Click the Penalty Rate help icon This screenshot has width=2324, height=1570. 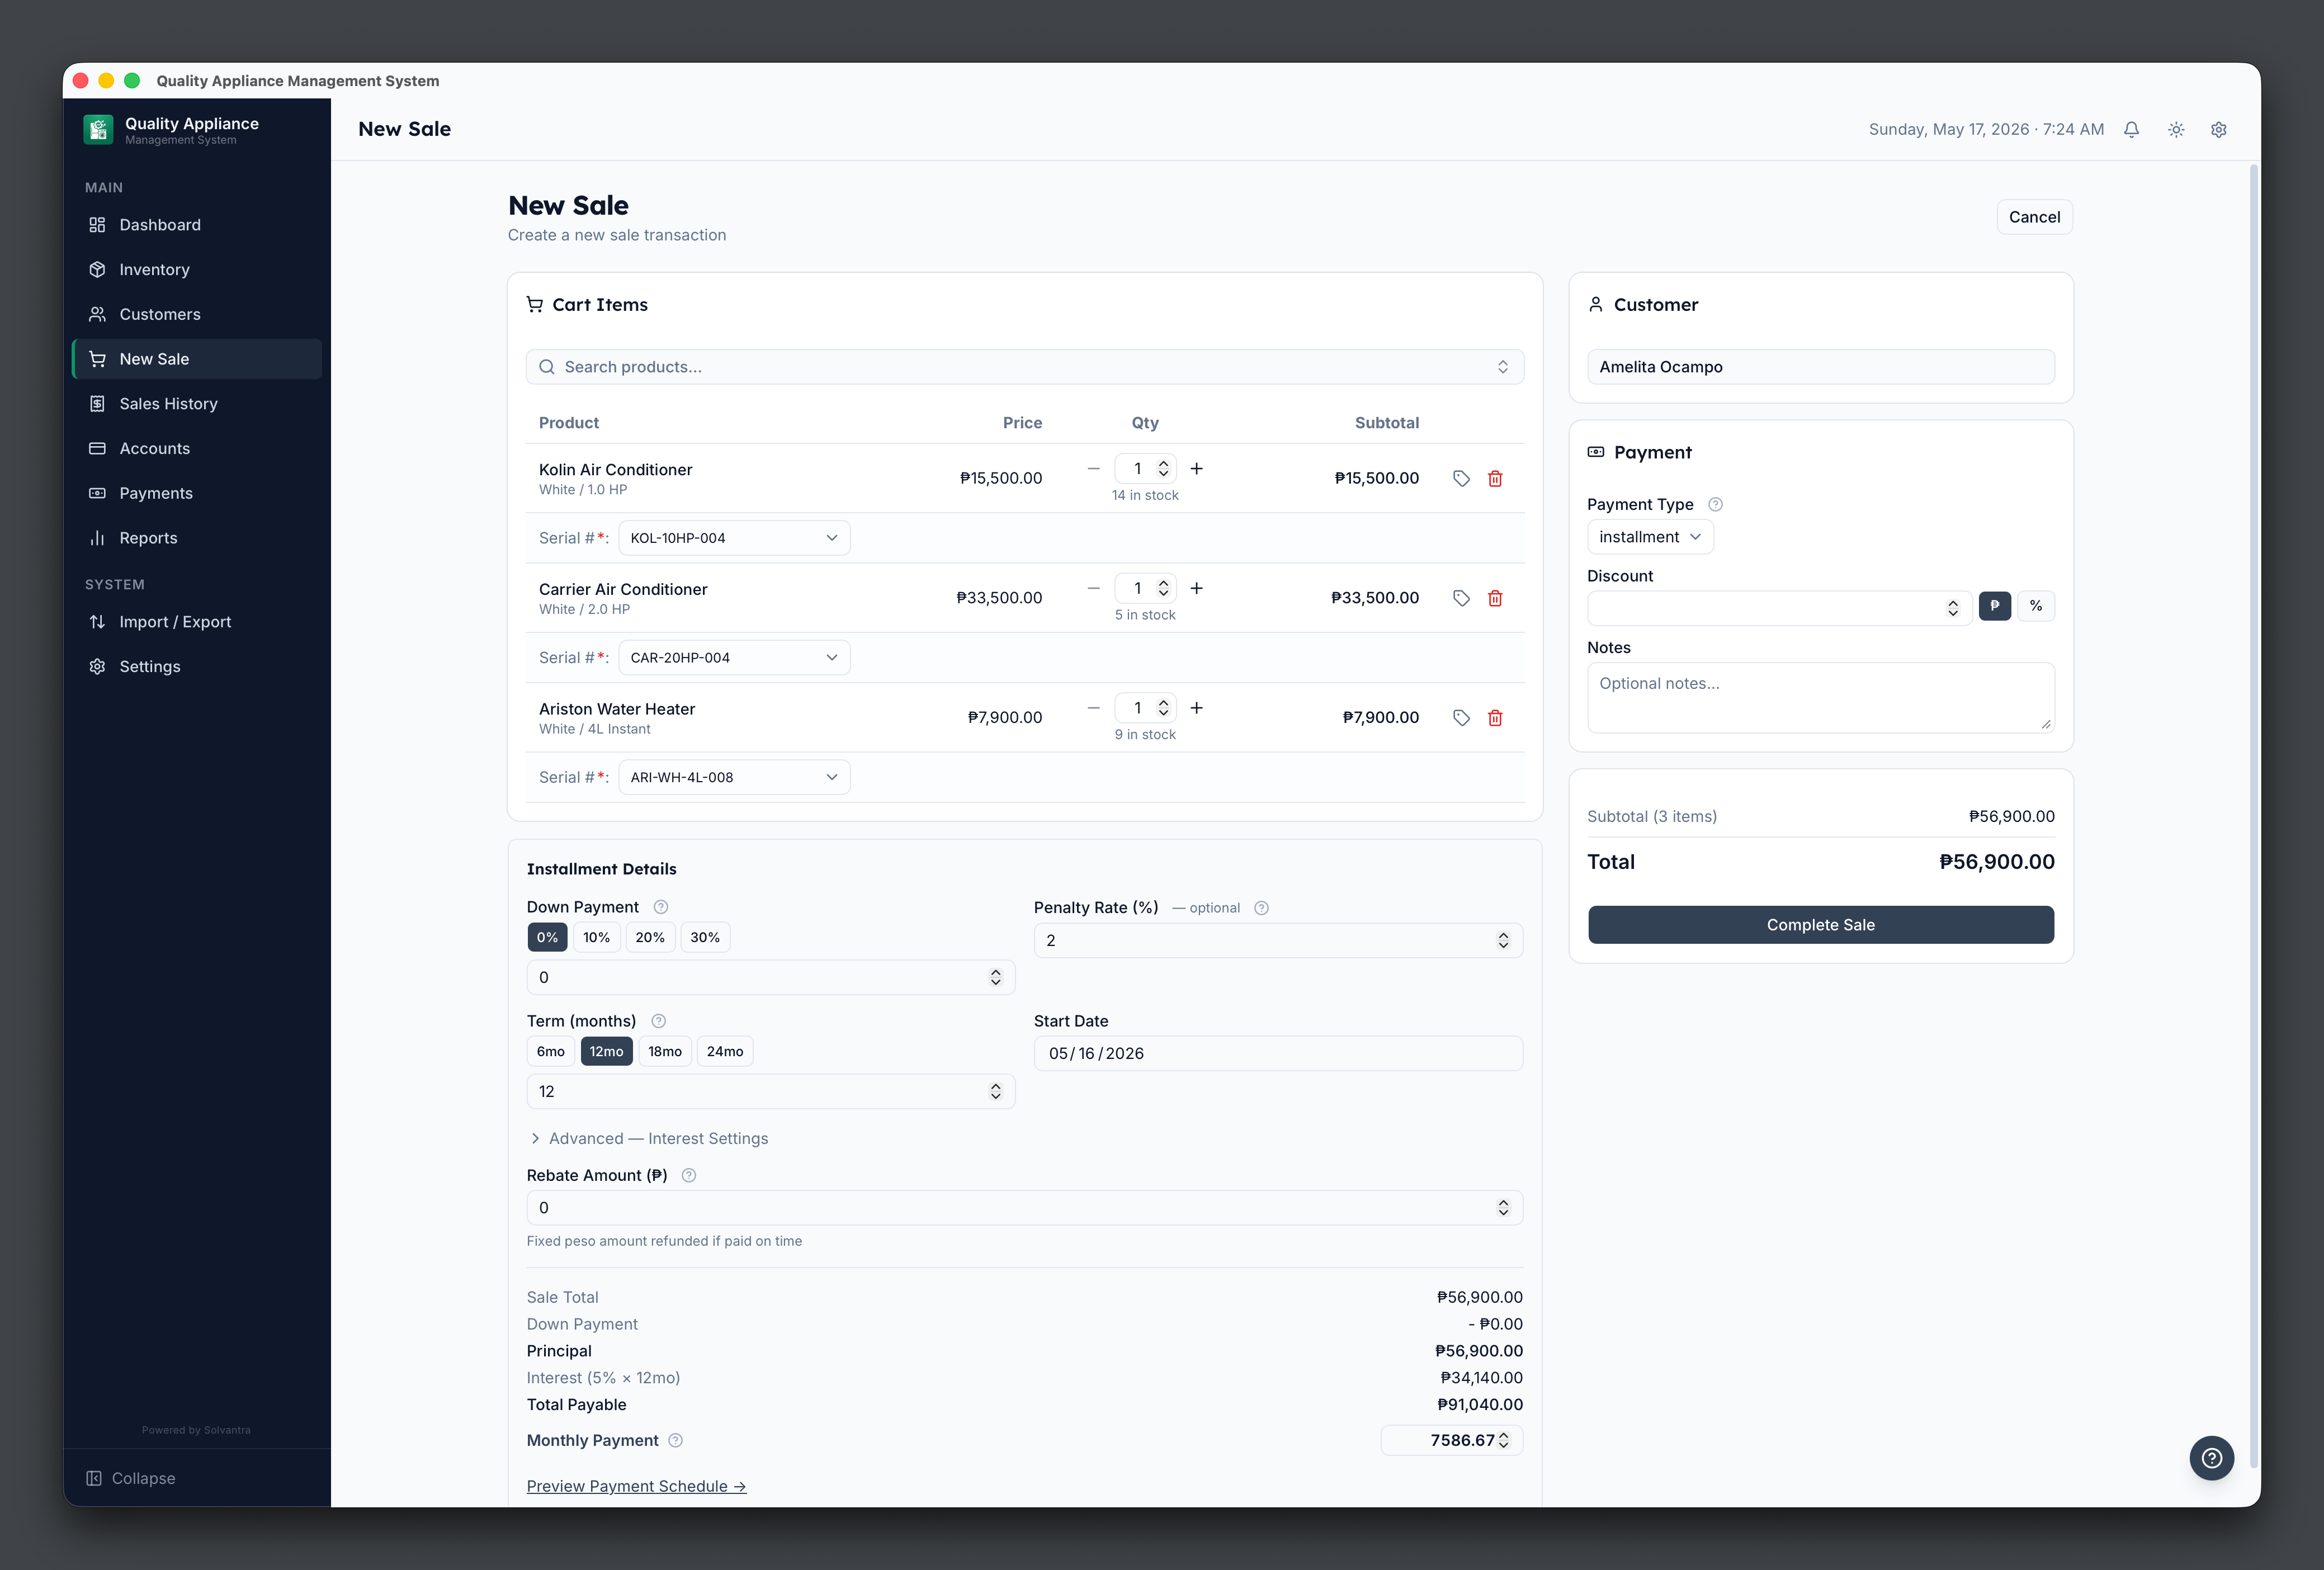[1261, 908]
